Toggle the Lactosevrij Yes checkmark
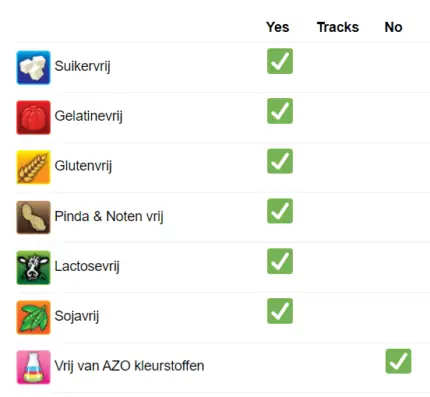This screenshot has height=397, width=430. point(280,261)
